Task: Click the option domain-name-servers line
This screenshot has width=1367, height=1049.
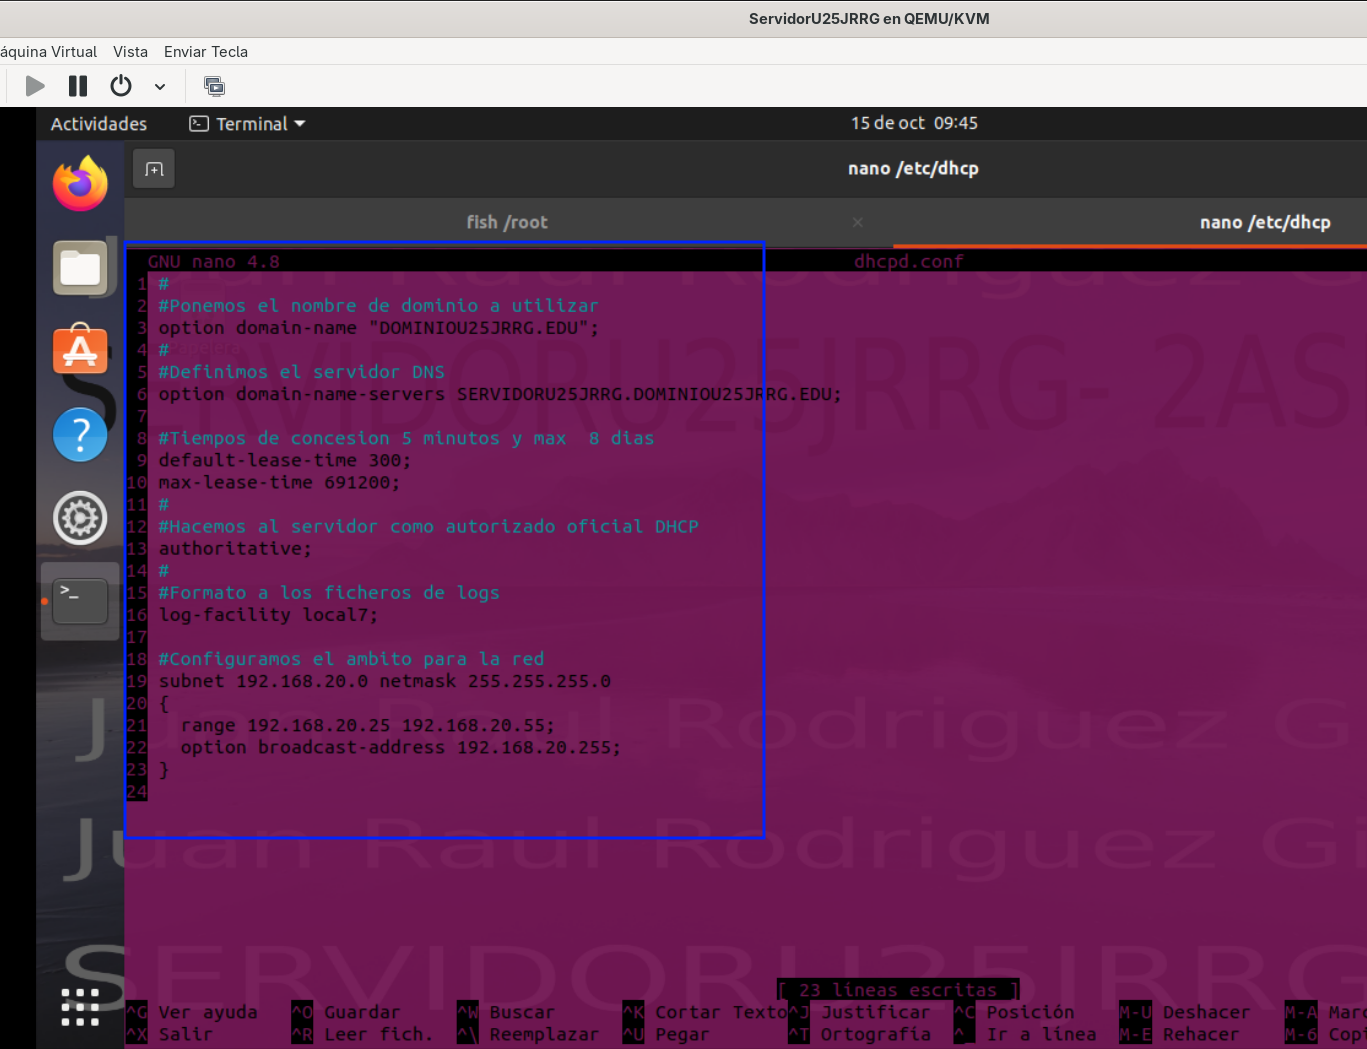Action: point(500,394)
